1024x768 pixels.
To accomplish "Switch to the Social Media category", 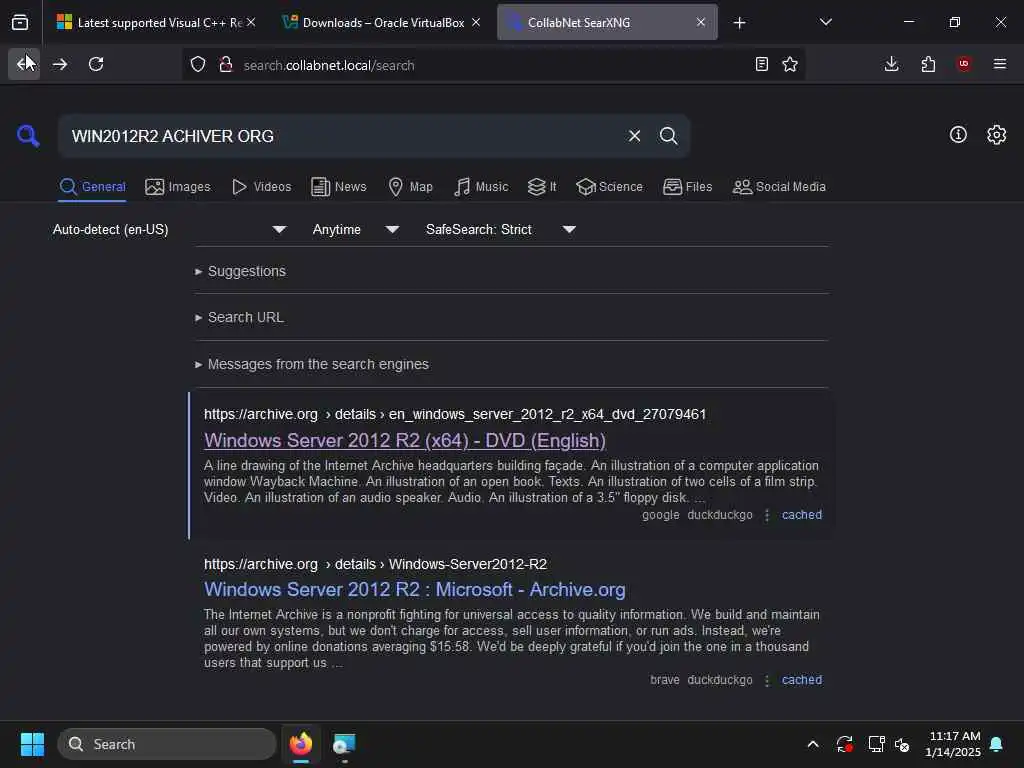I will 779,187.
